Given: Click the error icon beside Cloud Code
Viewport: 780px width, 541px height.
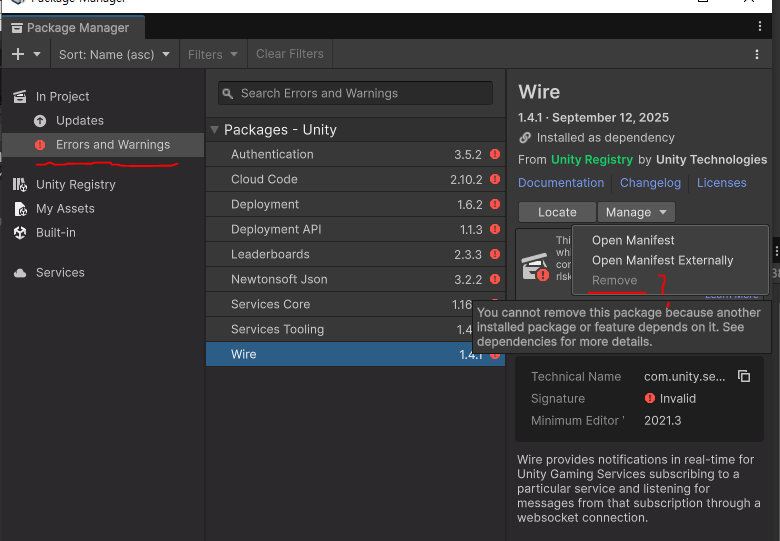Looking at the screenshot, I should point(495,179).
